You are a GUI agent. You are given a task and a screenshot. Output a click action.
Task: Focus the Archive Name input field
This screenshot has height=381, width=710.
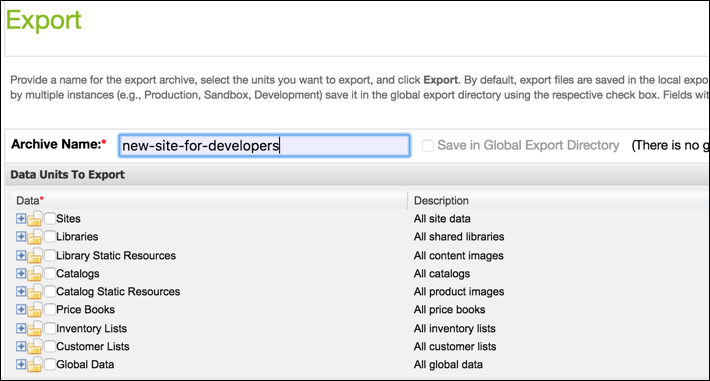point(264,145)
